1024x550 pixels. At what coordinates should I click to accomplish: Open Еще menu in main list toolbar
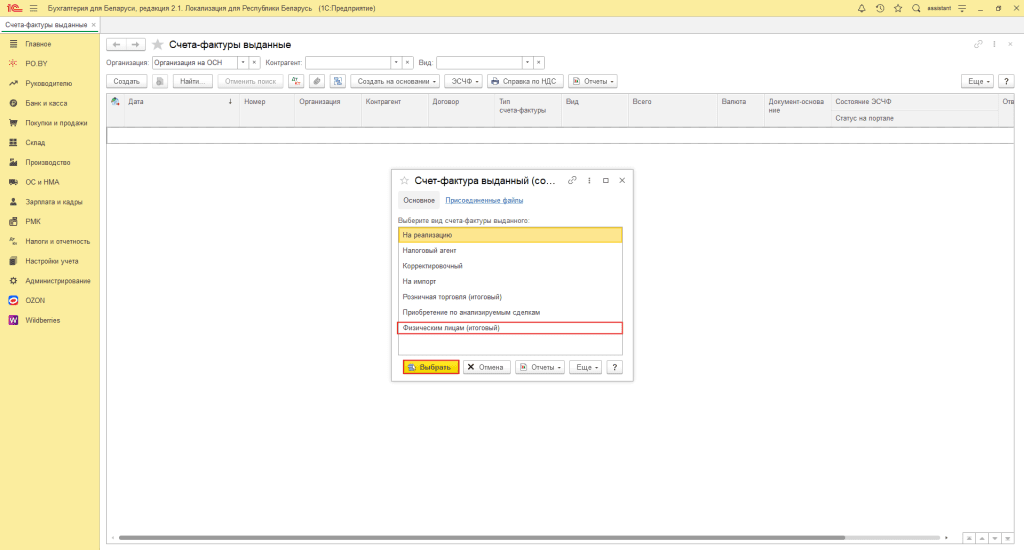click(977, 82)
